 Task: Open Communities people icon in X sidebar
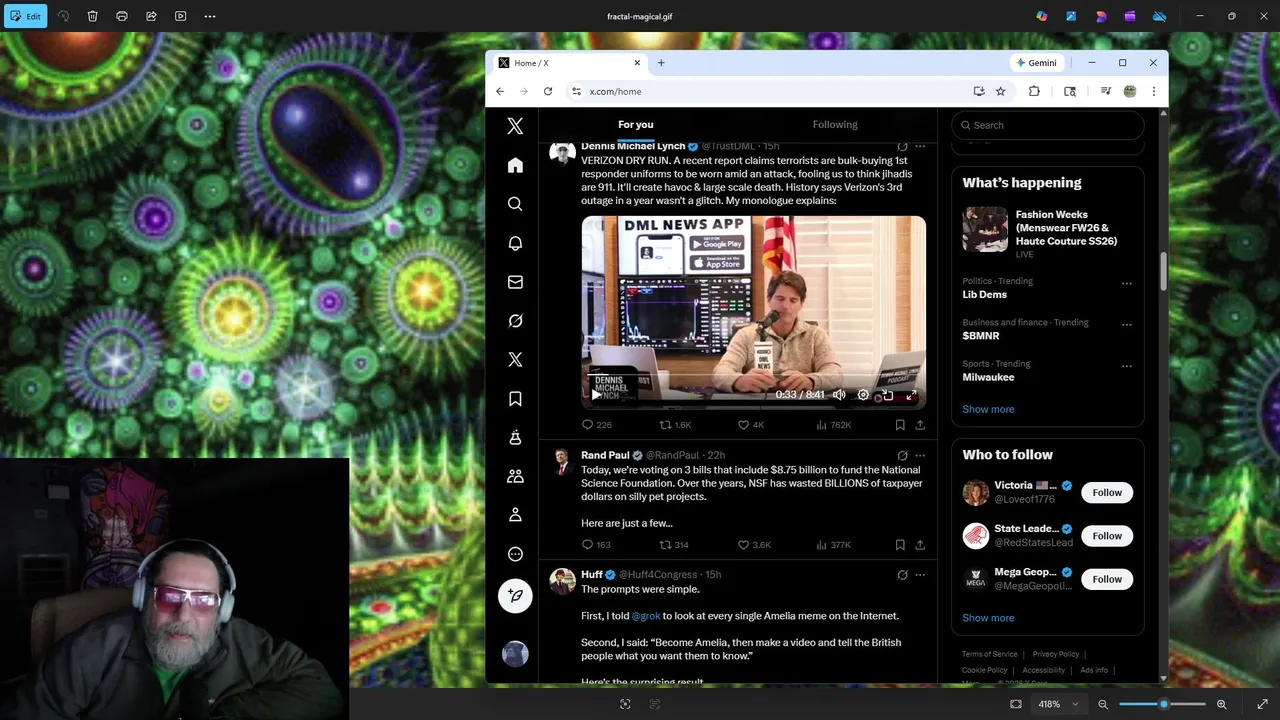pos(515,476)
